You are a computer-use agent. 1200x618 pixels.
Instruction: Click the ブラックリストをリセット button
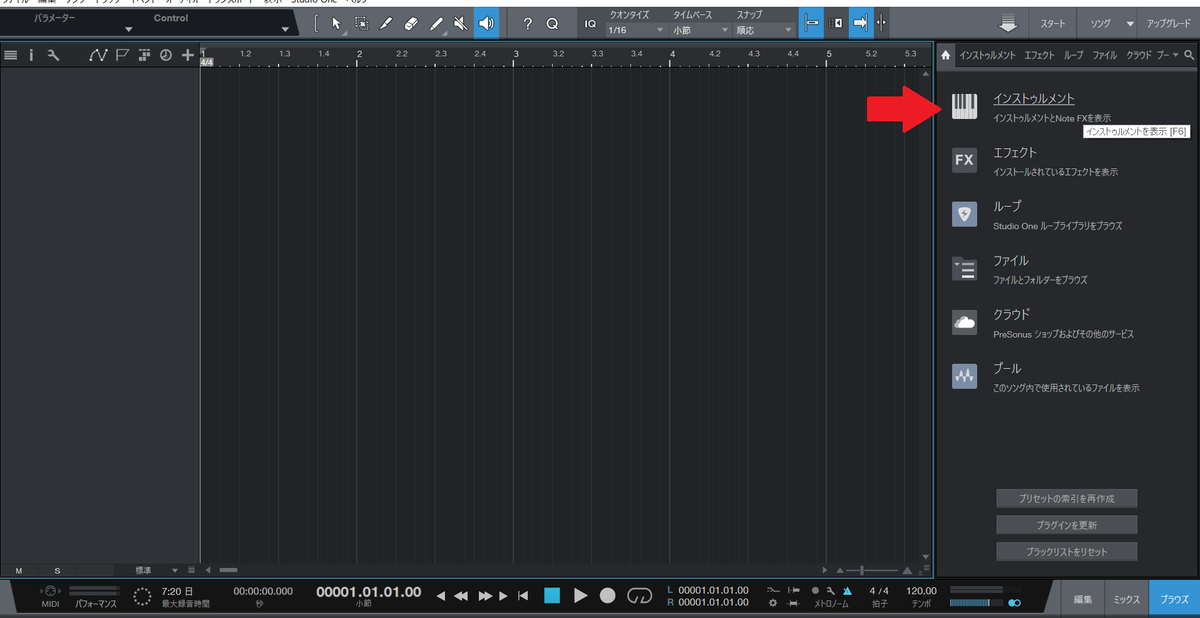tap(1067, 551)
